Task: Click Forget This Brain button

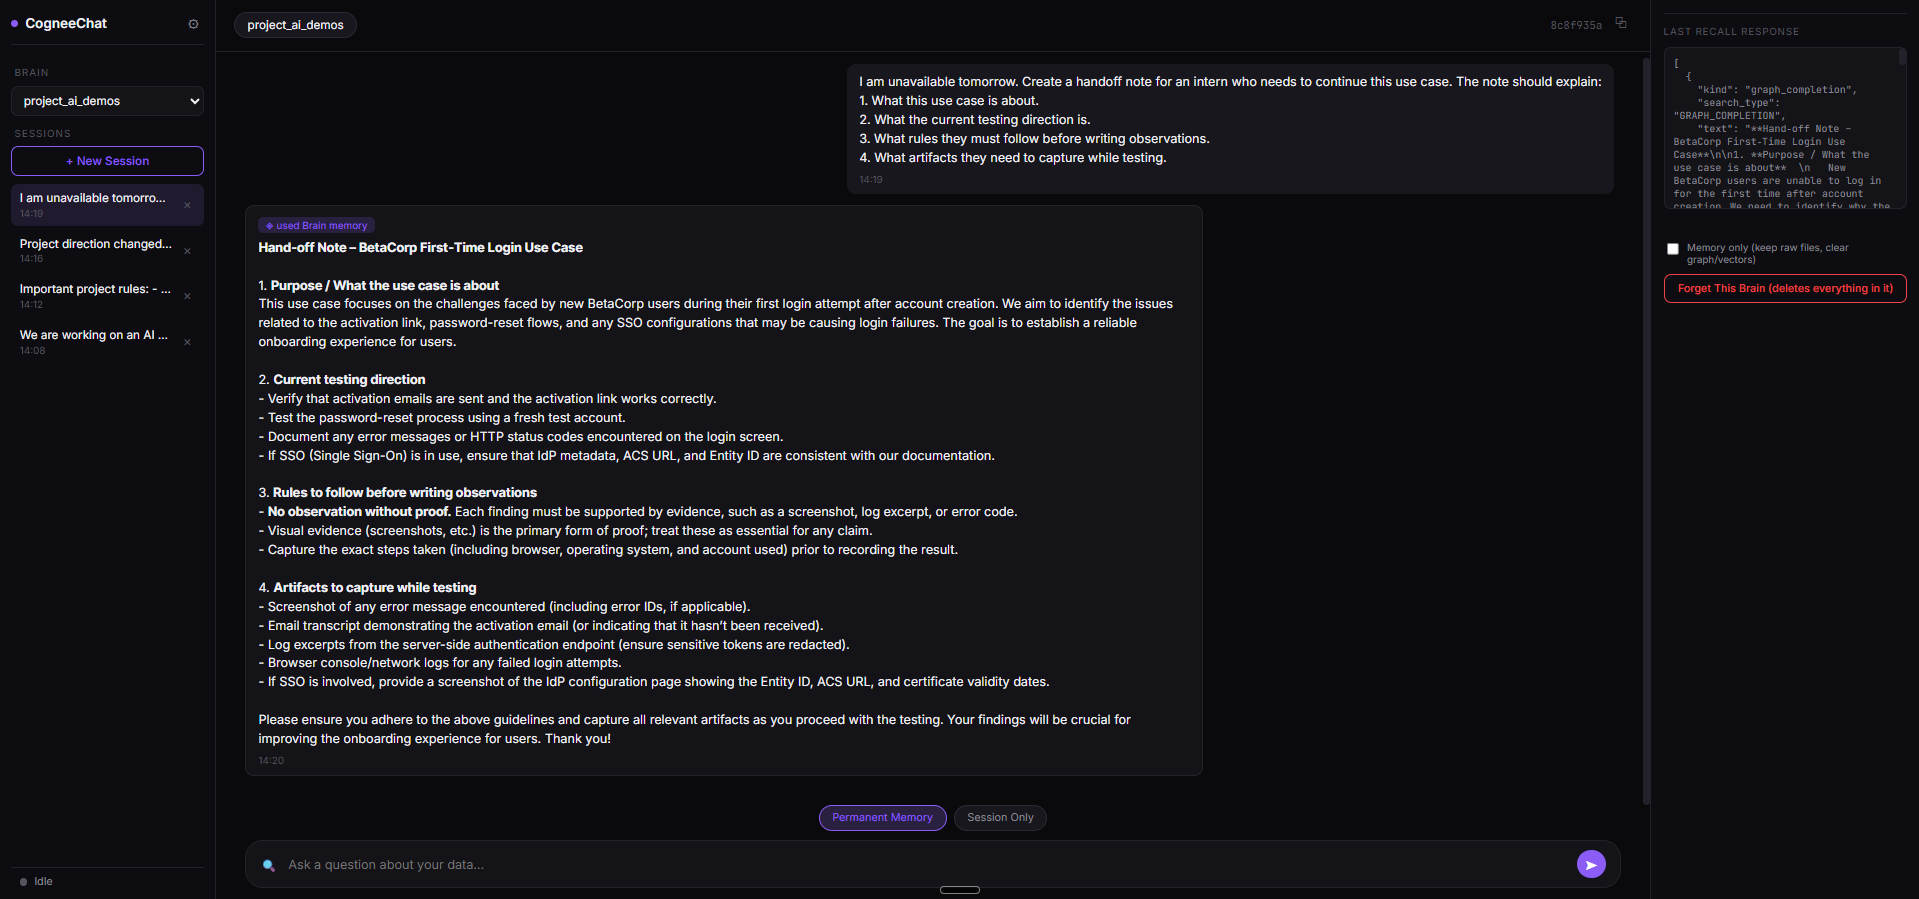Action: 1785,288
